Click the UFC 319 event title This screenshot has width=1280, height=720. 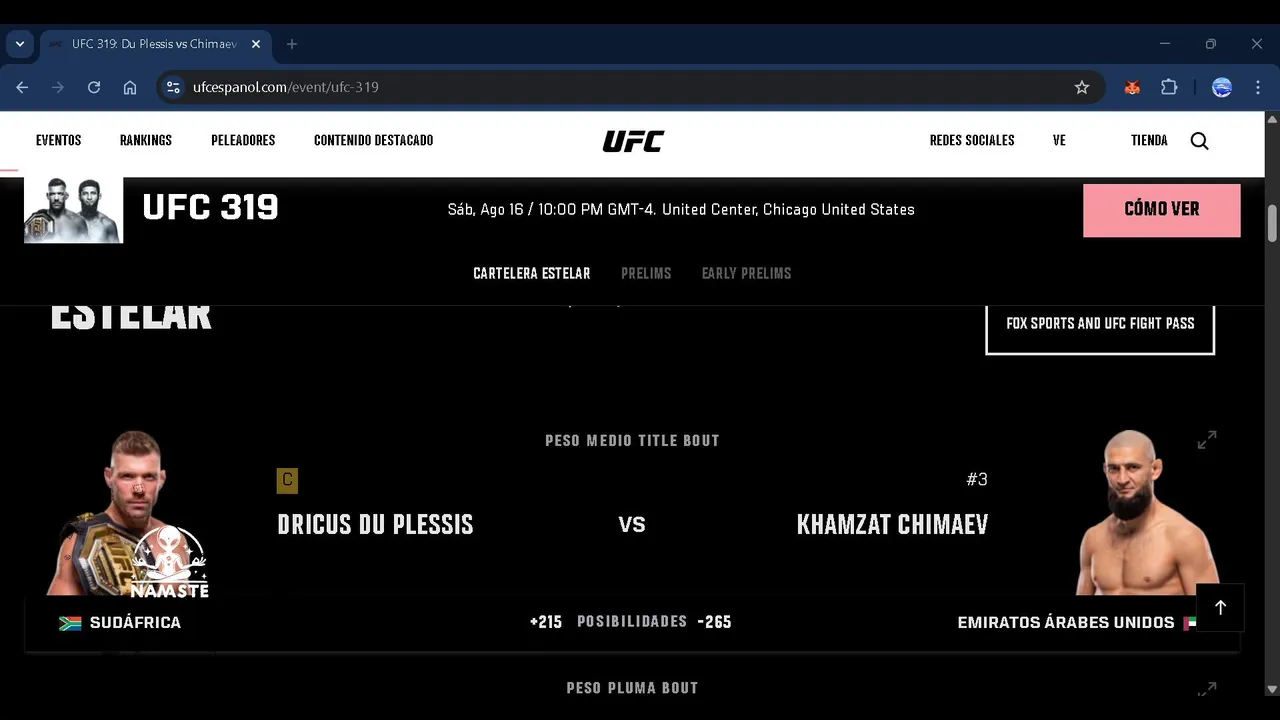[210, 208]
